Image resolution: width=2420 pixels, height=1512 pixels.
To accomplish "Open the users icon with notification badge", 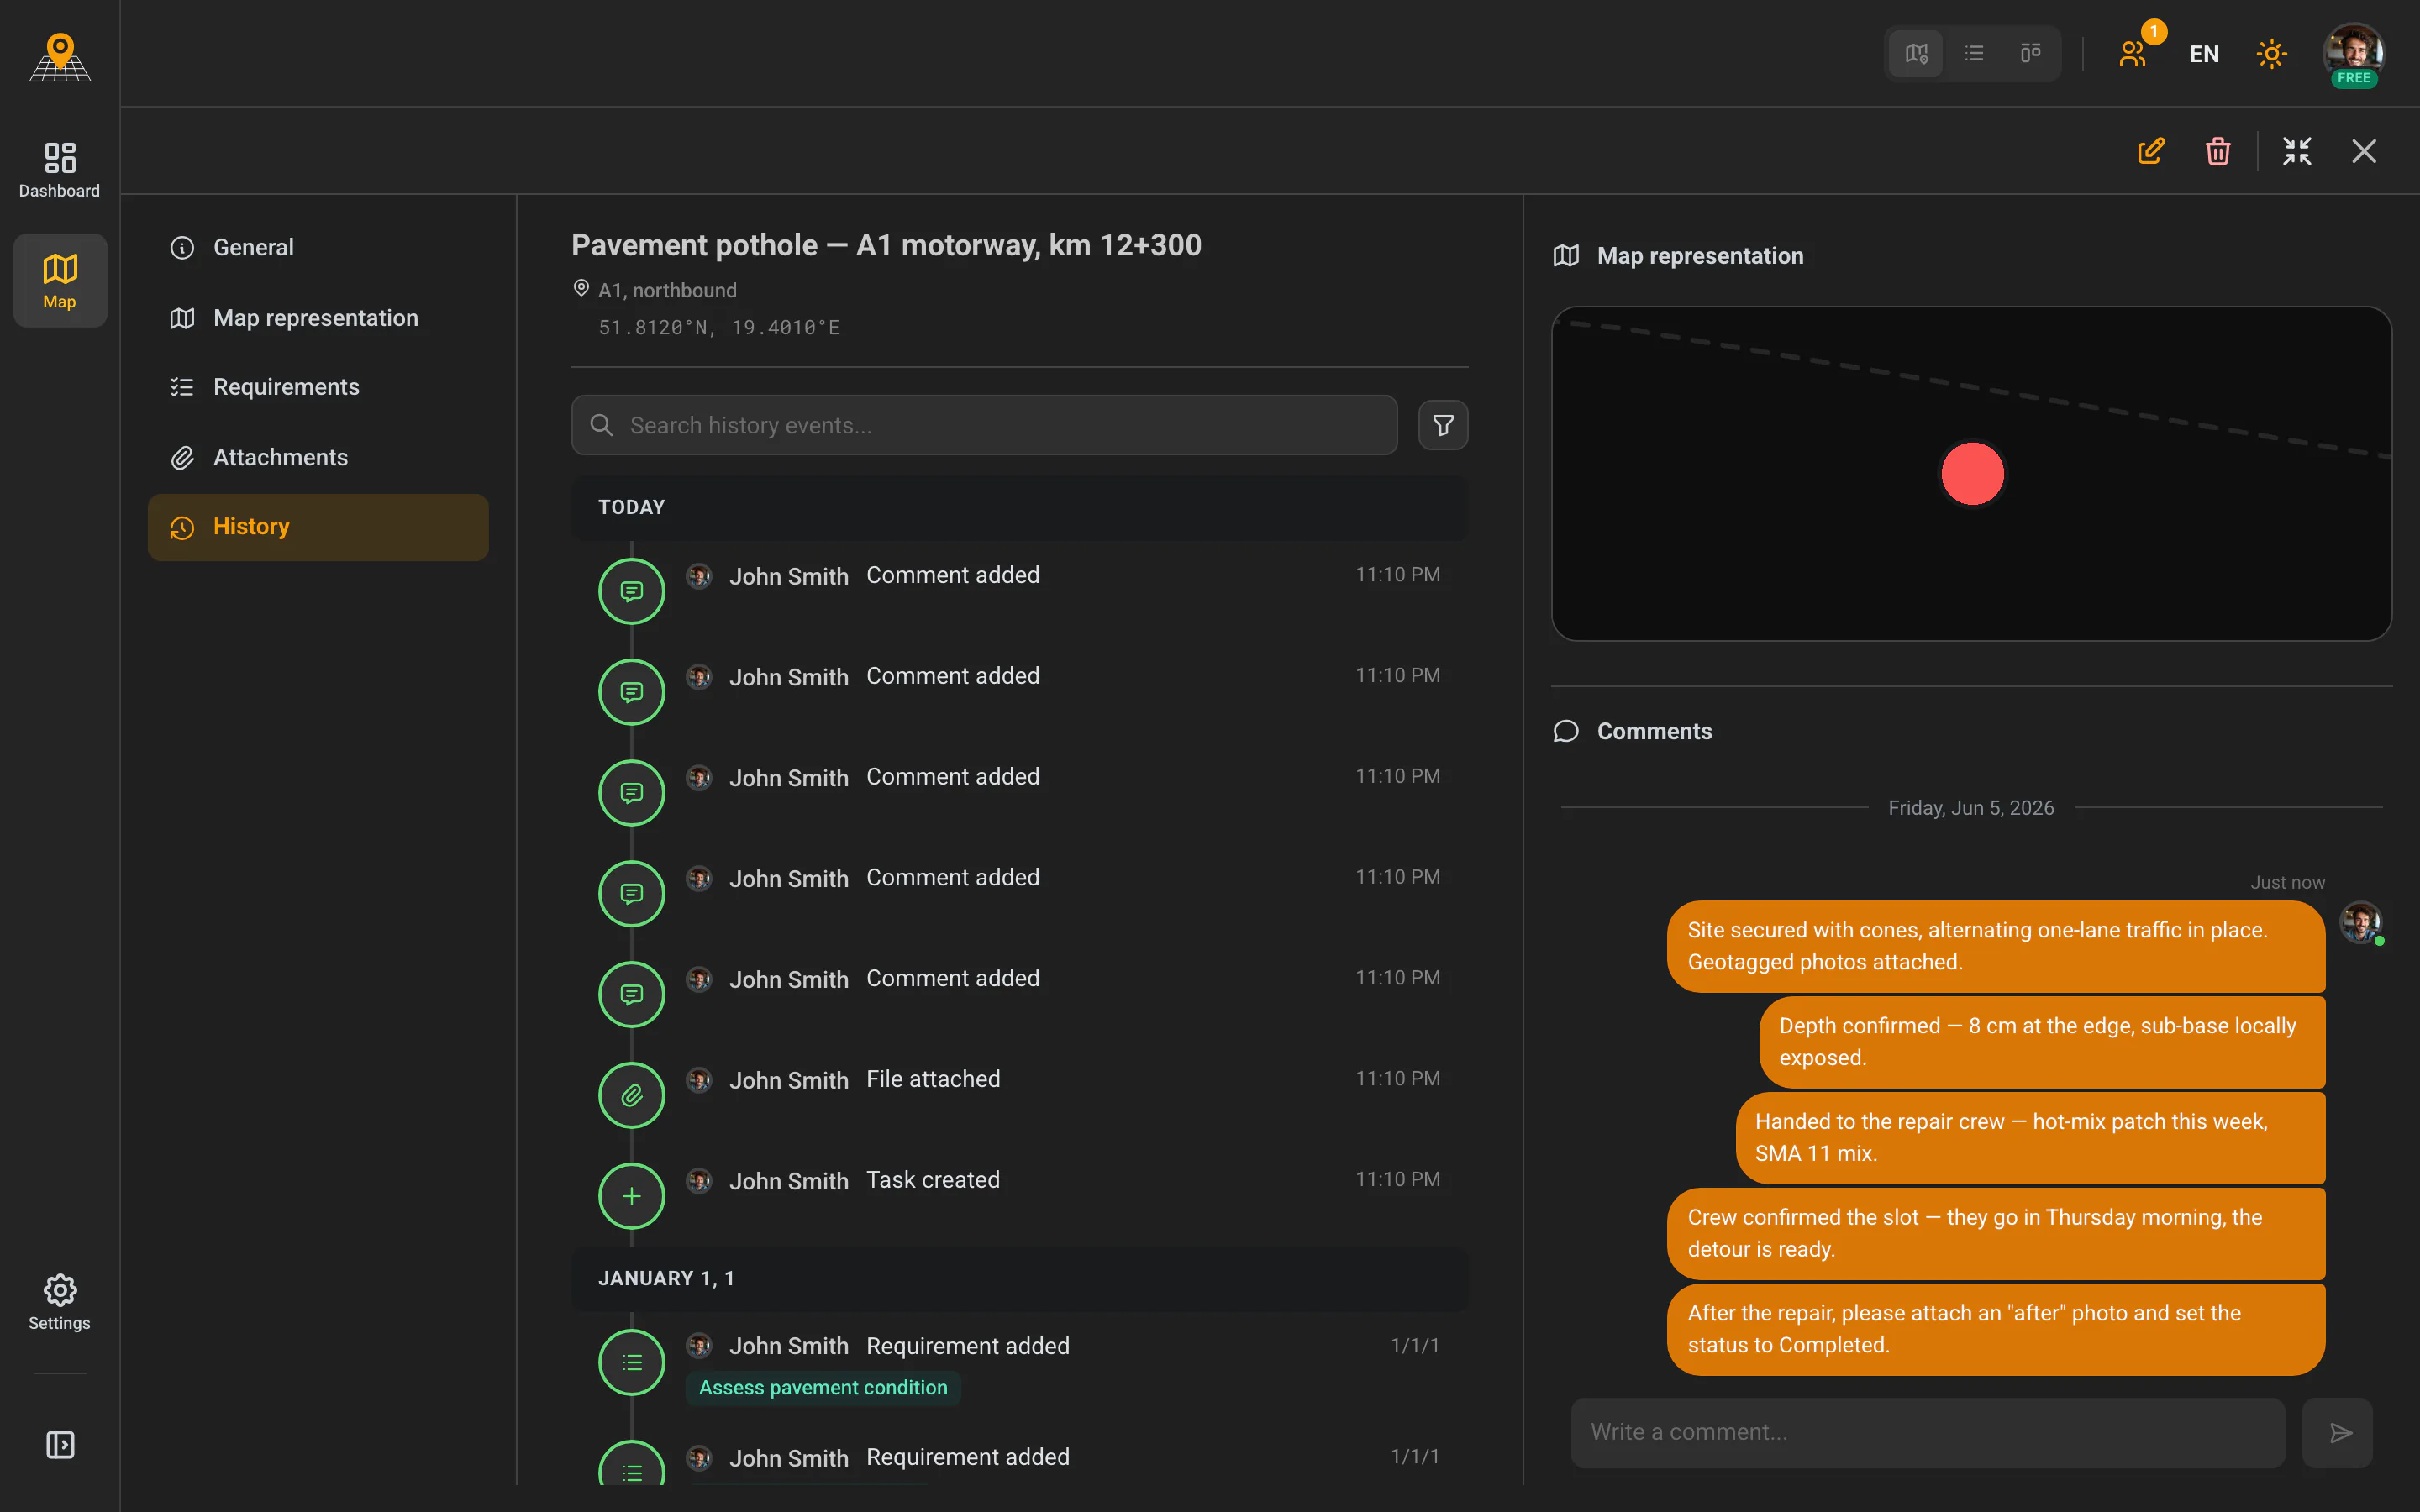I will 2134,53.
